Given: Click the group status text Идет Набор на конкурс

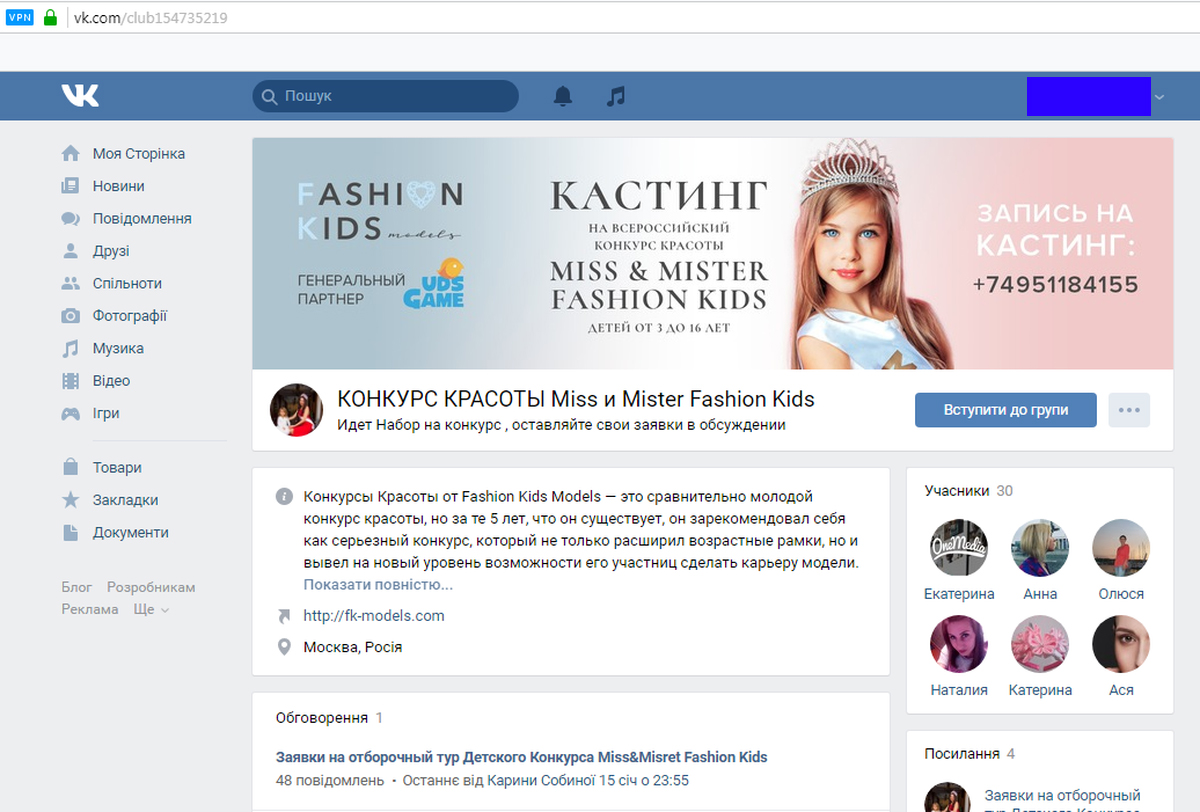Looking at the screenshot, I should tap(561, 425).
